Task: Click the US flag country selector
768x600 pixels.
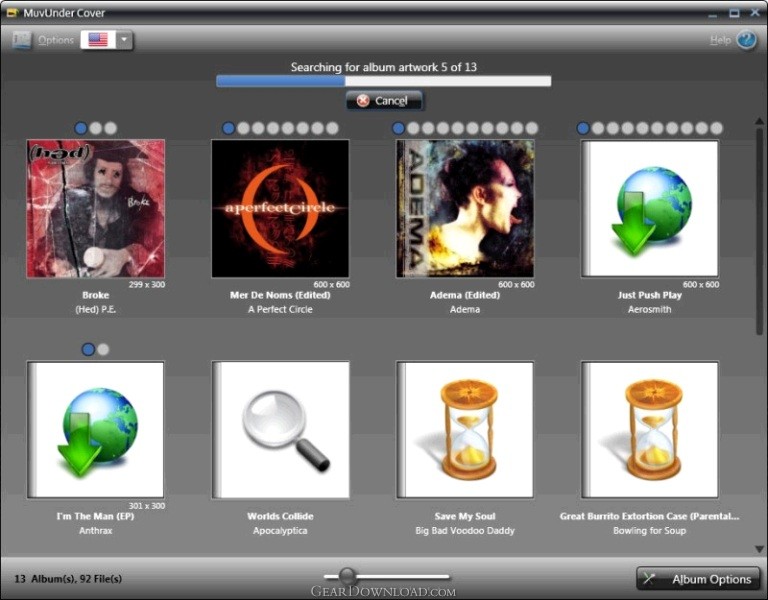Action: (98, 40)
